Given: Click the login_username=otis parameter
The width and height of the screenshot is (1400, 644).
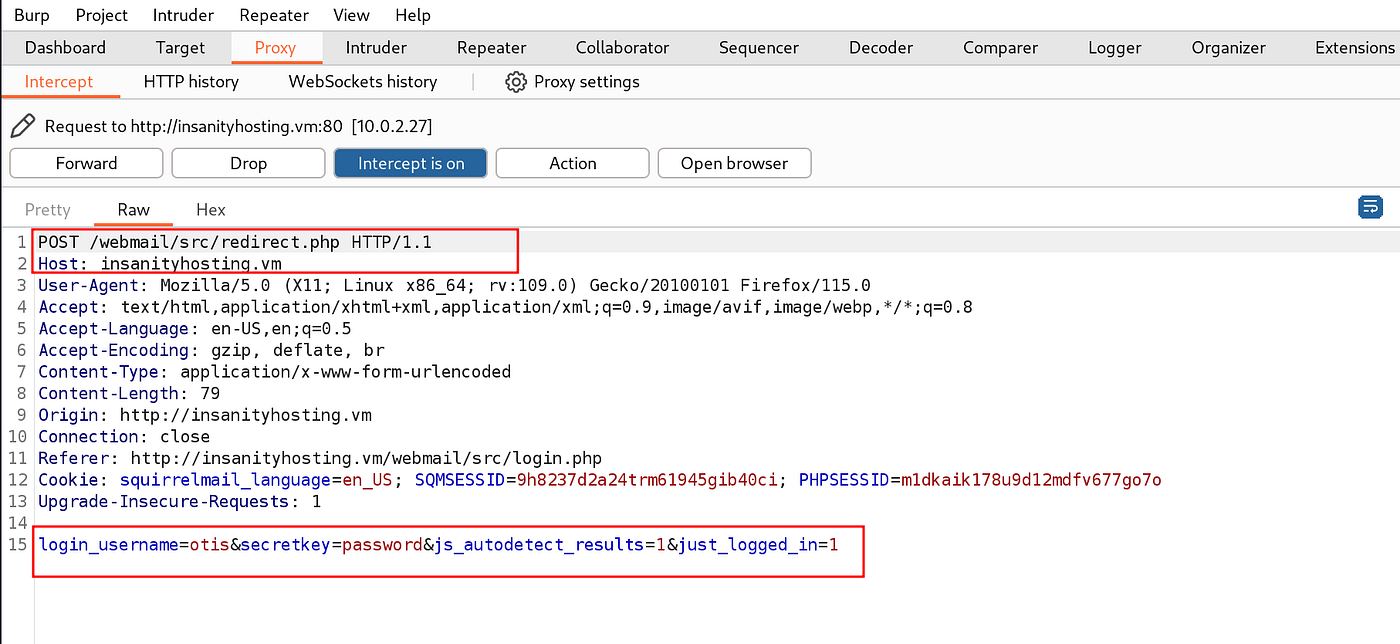Looking at the screenshot, I should (134, 545).
